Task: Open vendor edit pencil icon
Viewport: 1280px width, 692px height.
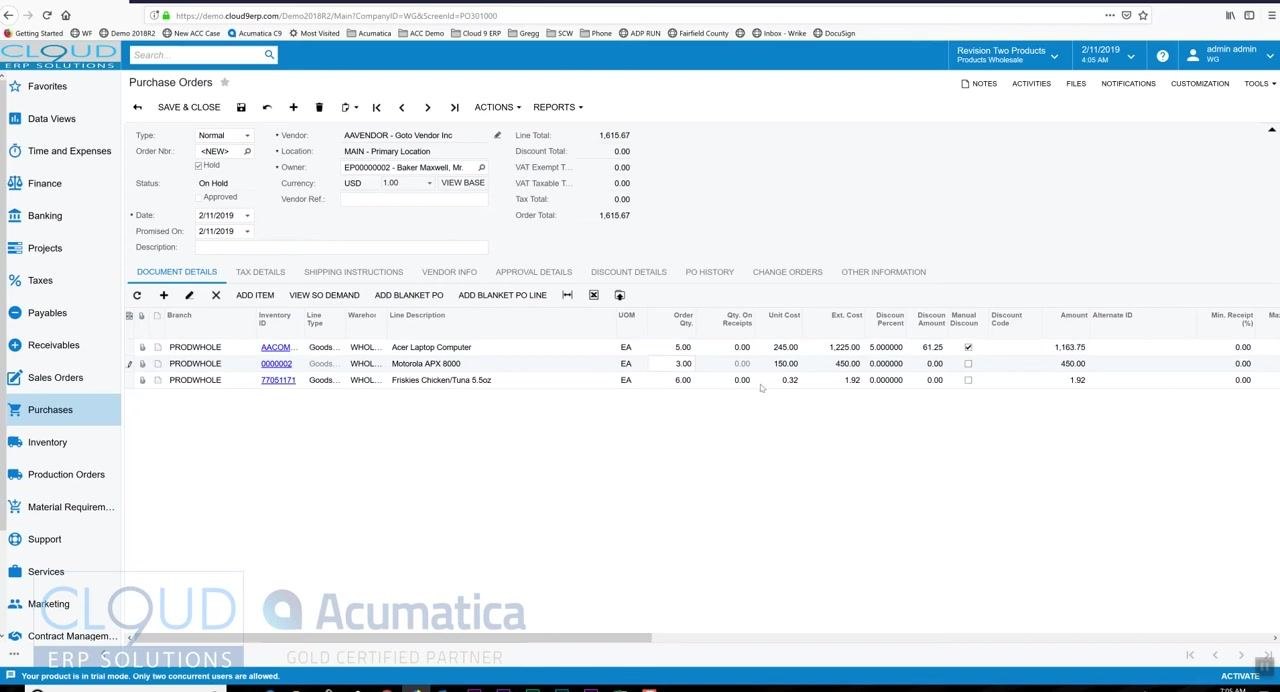Action: point(497,135)
